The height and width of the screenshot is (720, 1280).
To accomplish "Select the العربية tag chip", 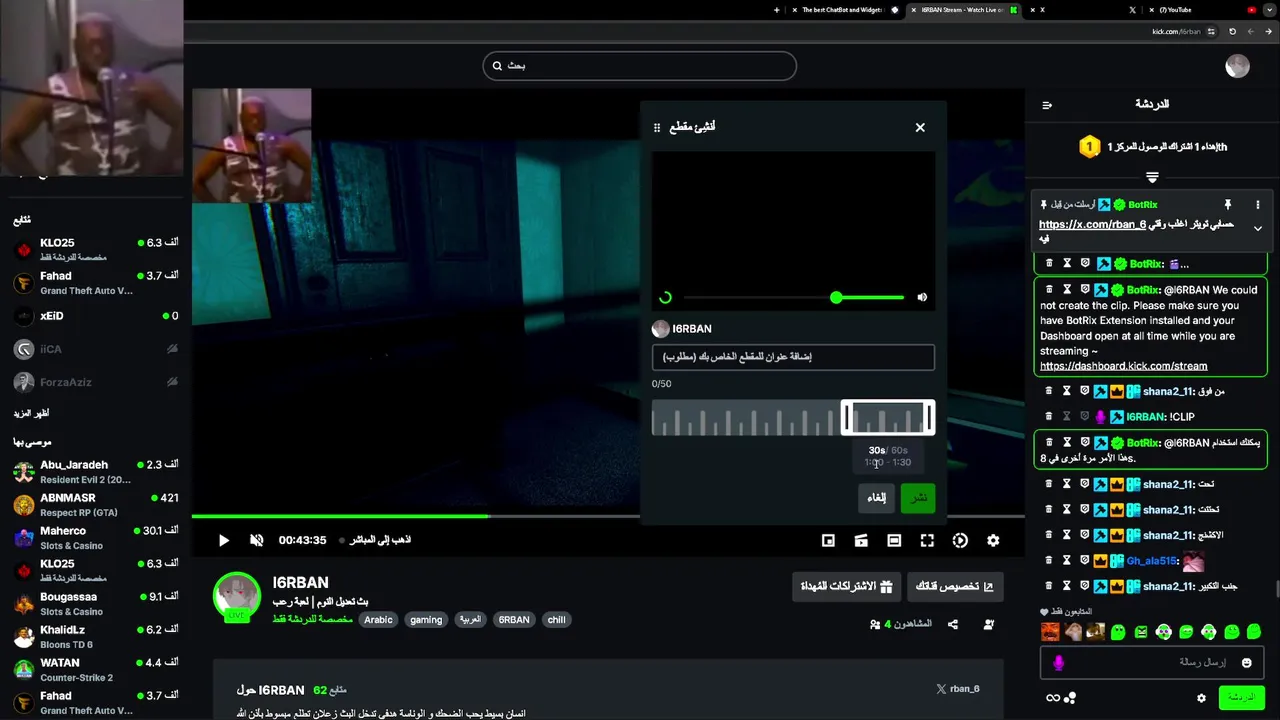I will click(x=470, y=620).
